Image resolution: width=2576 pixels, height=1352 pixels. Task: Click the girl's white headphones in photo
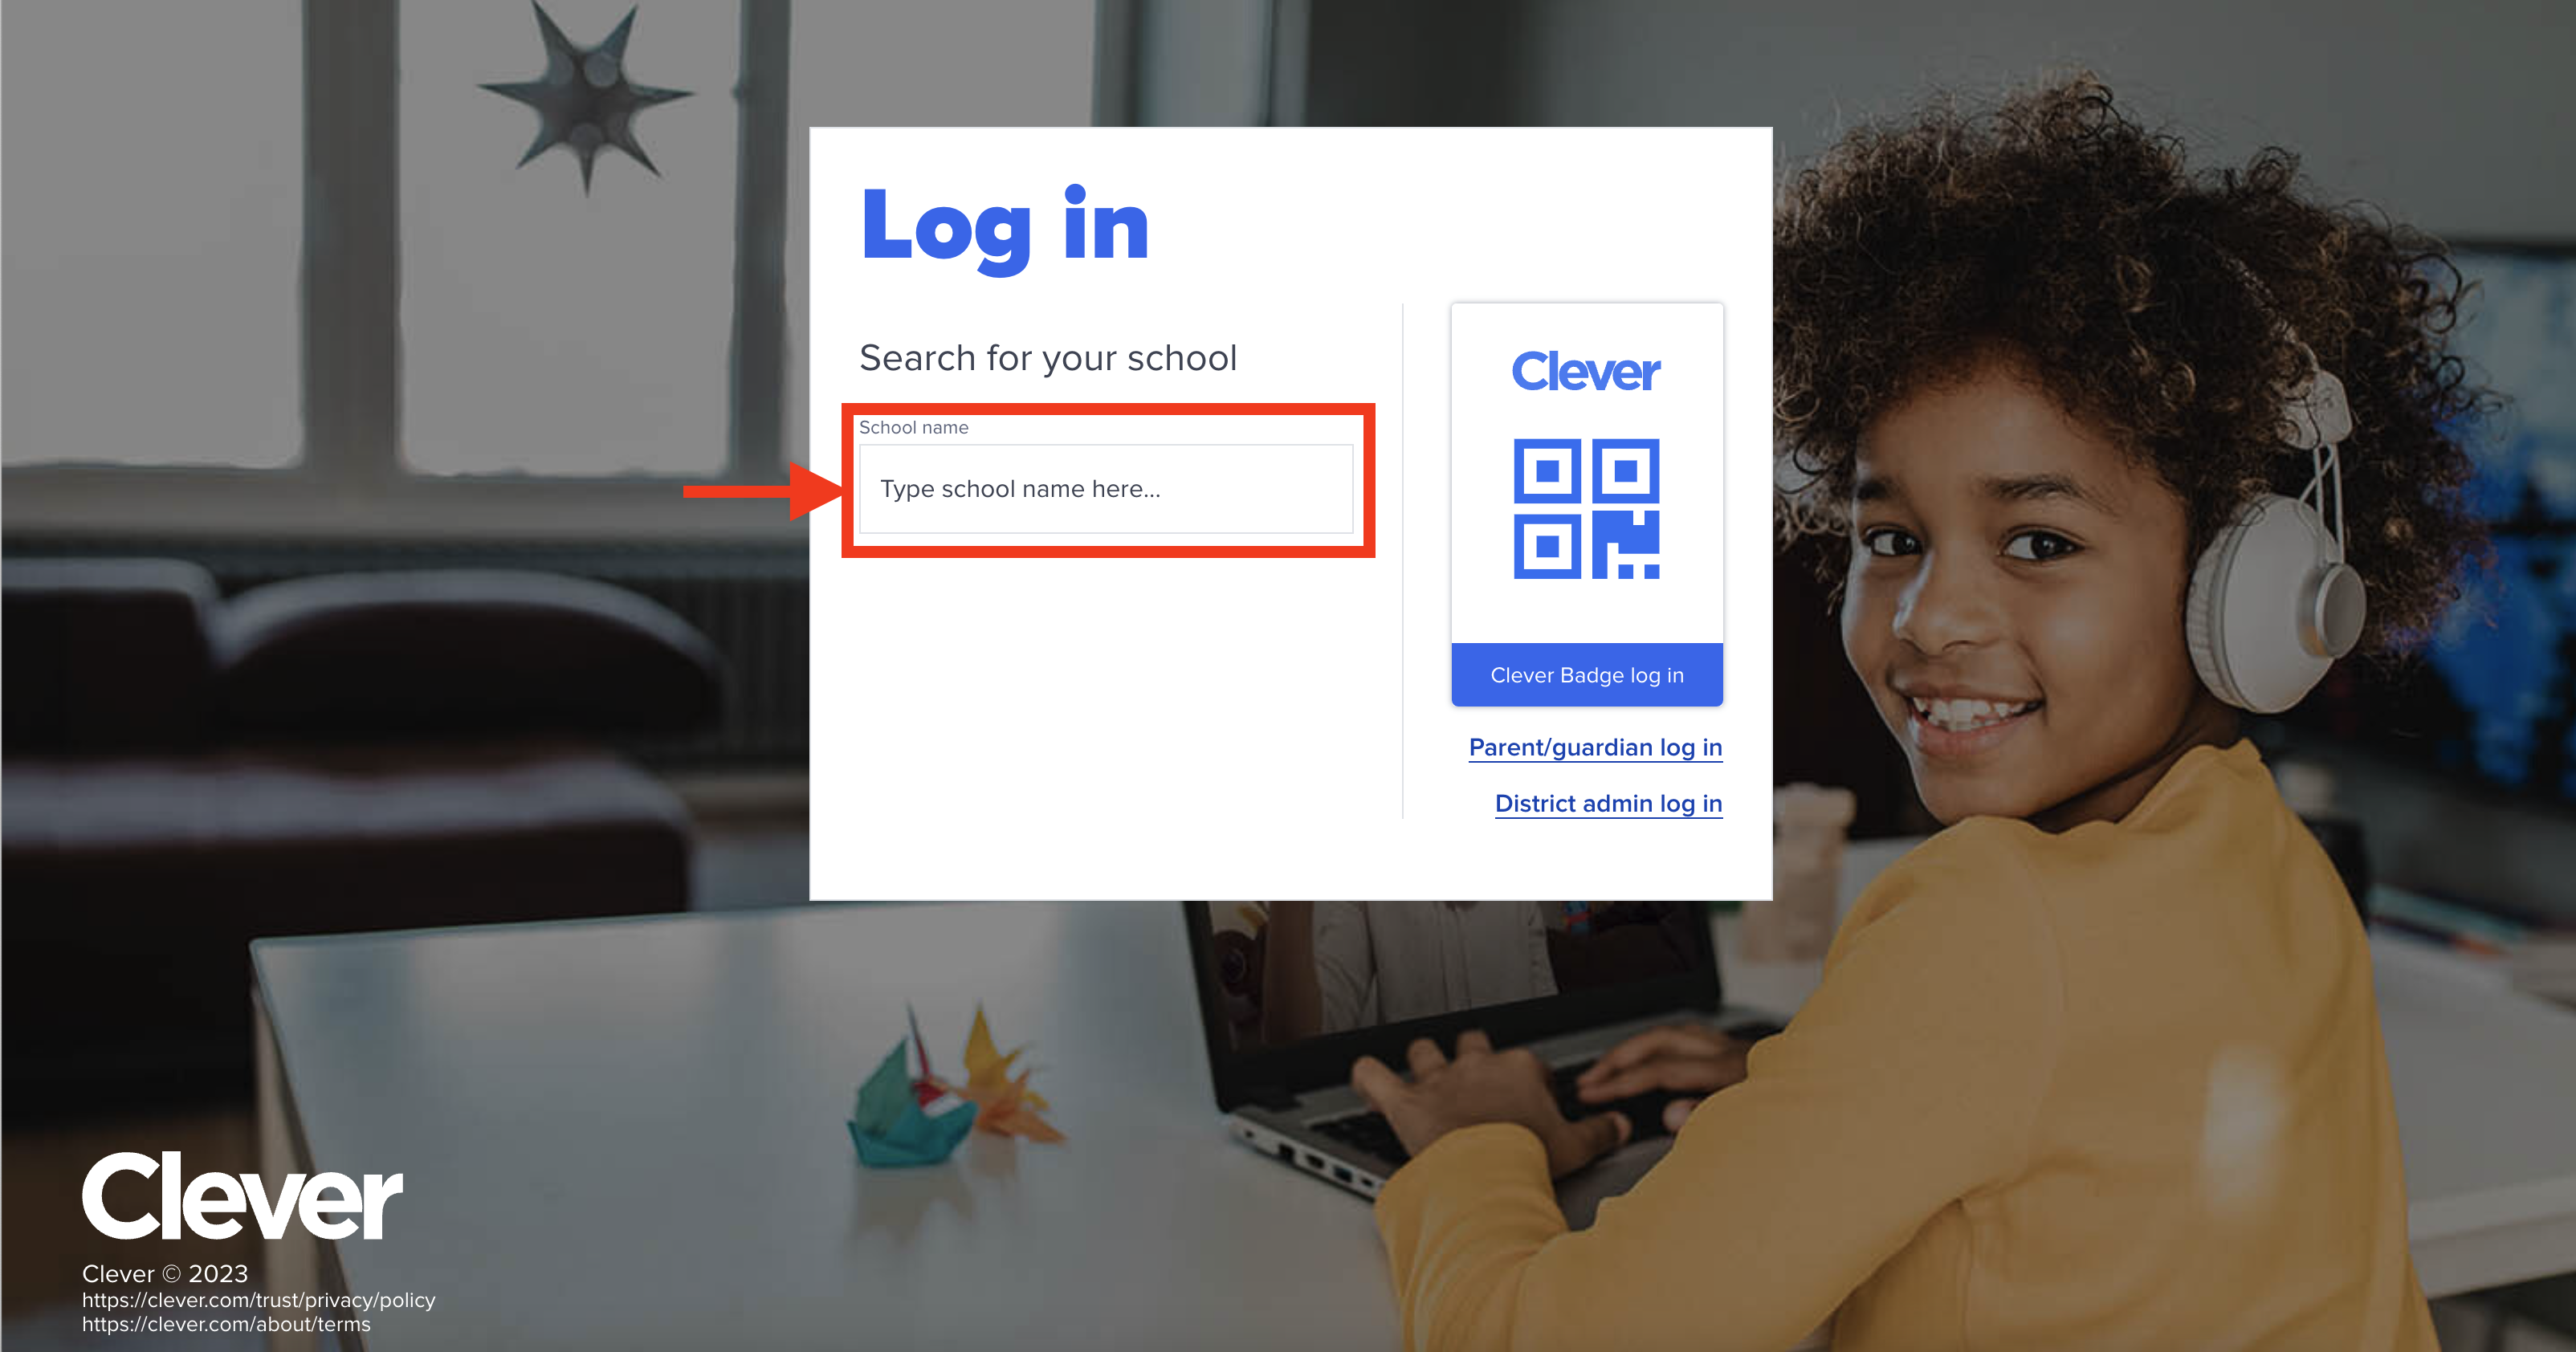[x=2270, y=560]
